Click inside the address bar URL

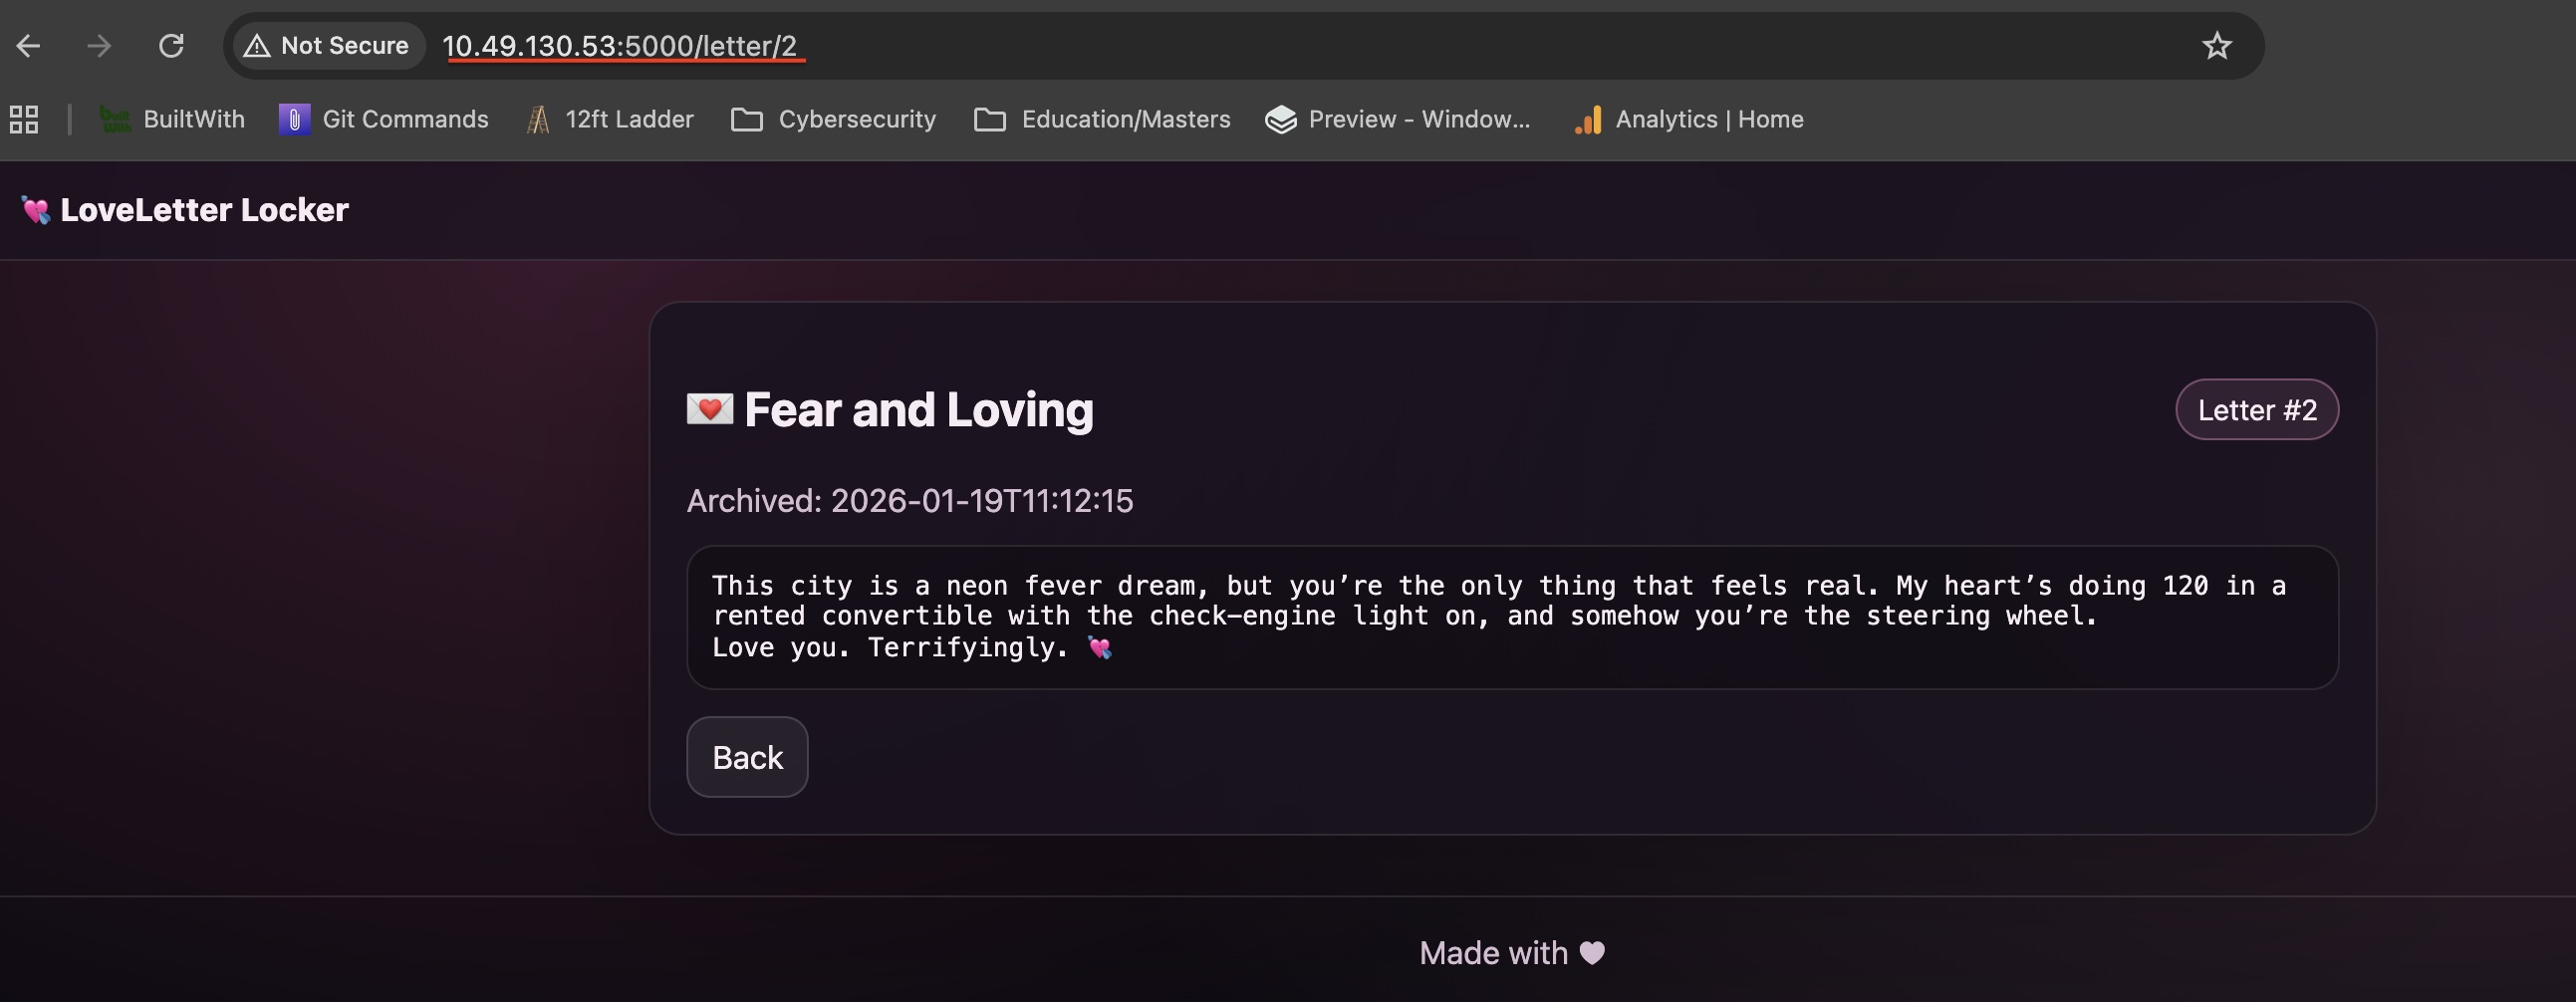click(623, 45)
